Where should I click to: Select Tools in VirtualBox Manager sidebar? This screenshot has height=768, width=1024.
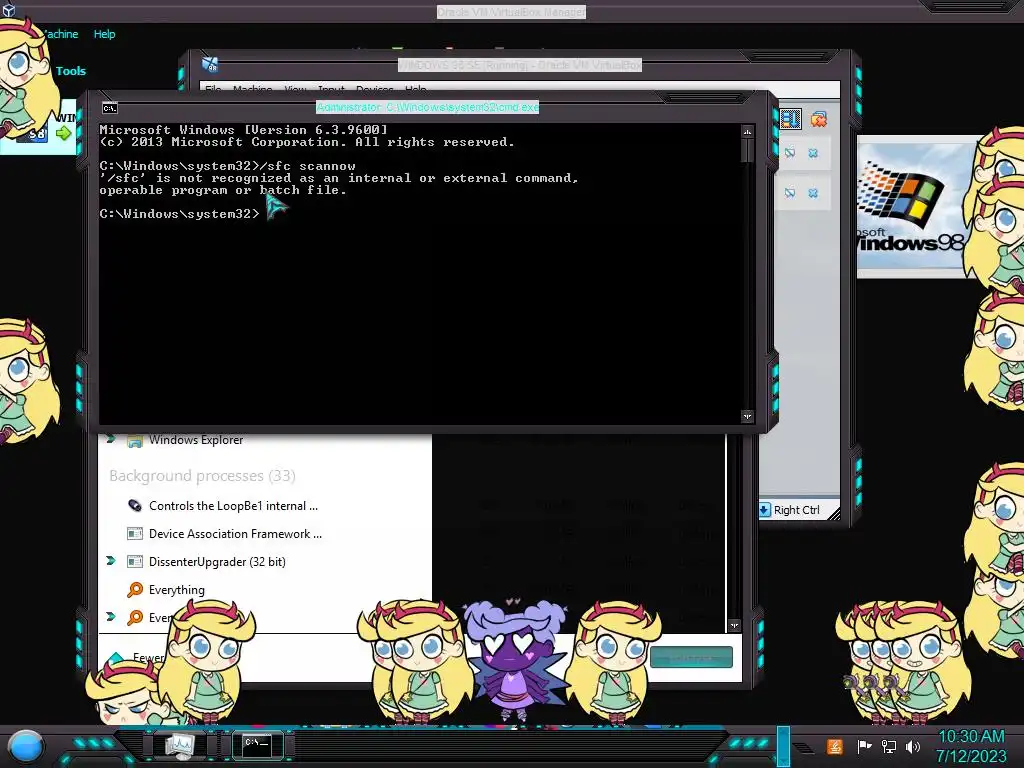pyautogui.click(x=71, y=71)
